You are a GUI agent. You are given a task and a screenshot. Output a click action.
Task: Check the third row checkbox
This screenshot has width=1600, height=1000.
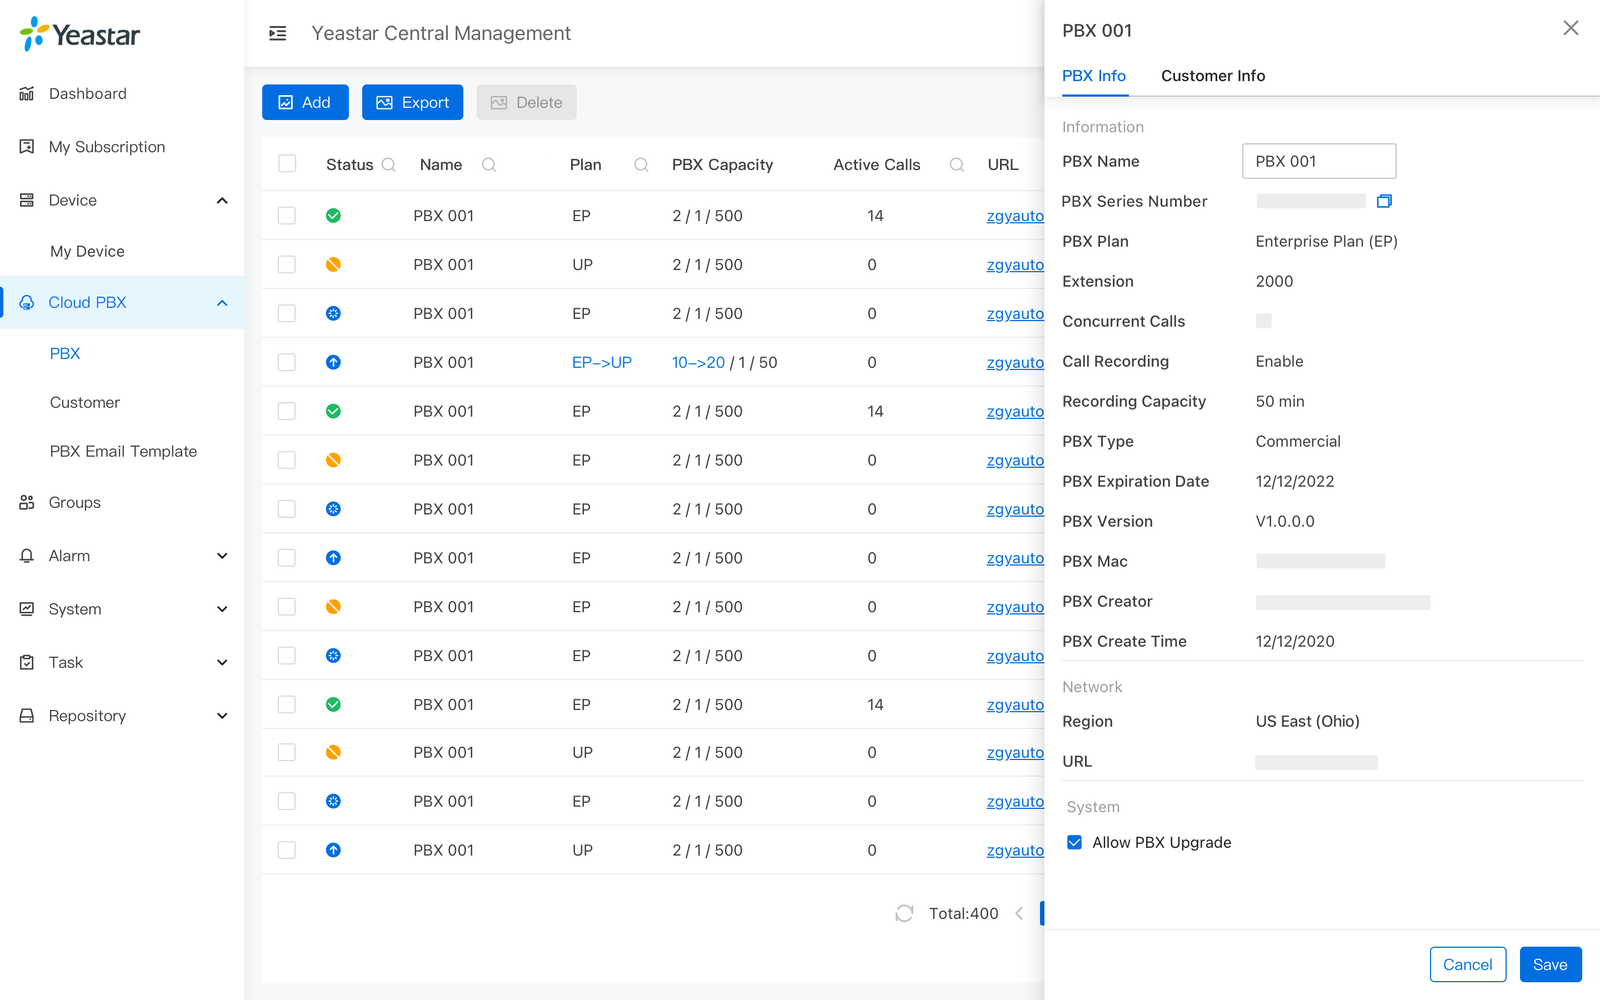(x=287, y=313)
